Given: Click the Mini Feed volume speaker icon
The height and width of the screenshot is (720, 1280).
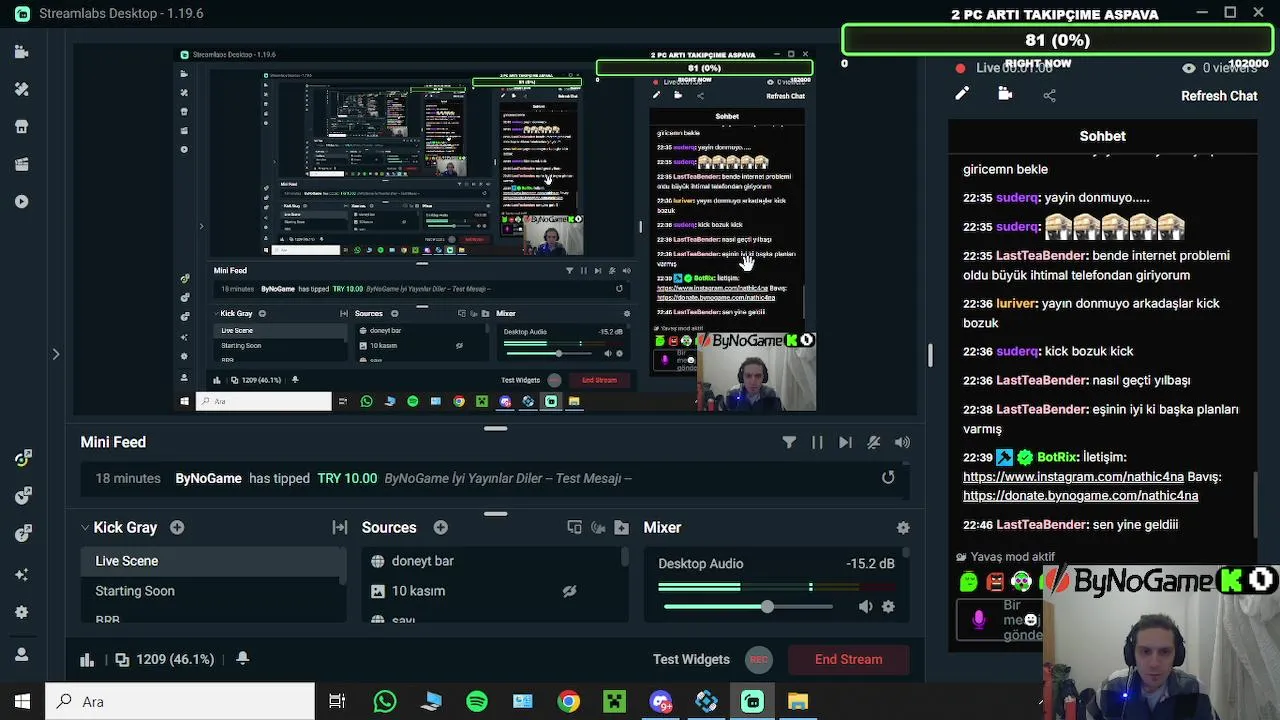Looking at the screenshot, I should (x=902, y=442).
